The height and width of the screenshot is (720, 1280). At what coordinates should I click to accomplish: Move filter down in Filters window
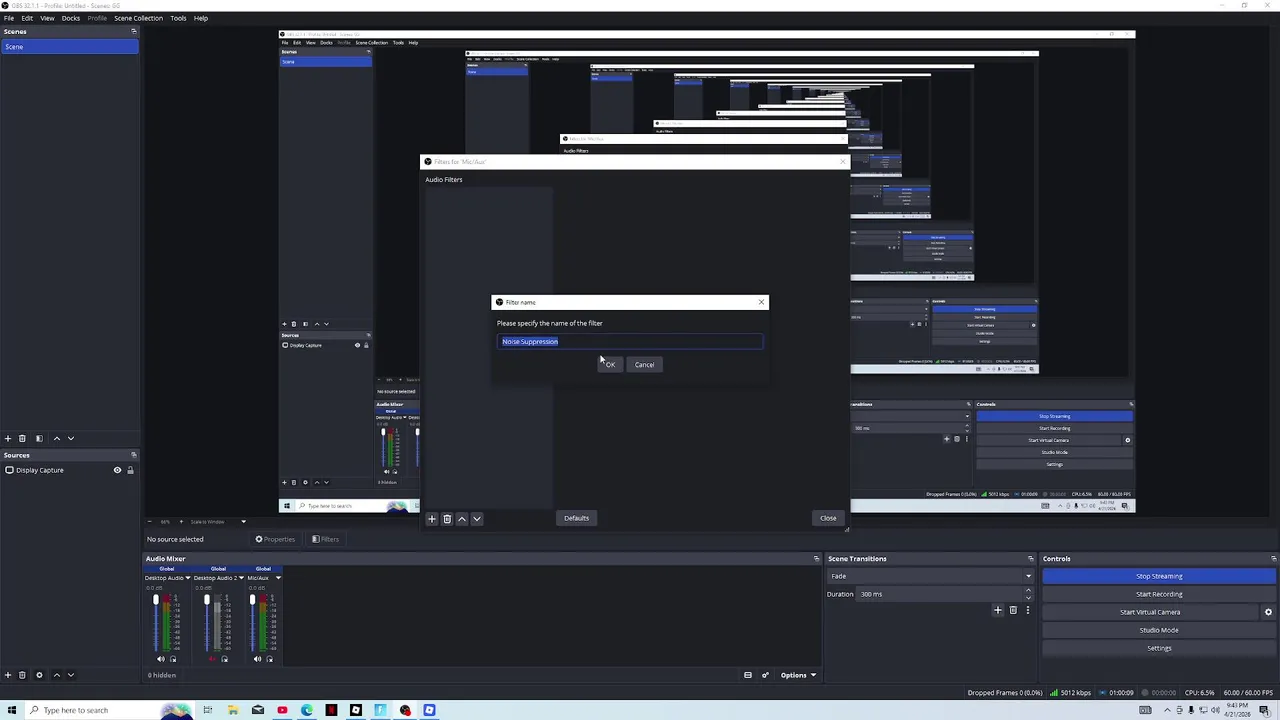[x=477, y=519]
